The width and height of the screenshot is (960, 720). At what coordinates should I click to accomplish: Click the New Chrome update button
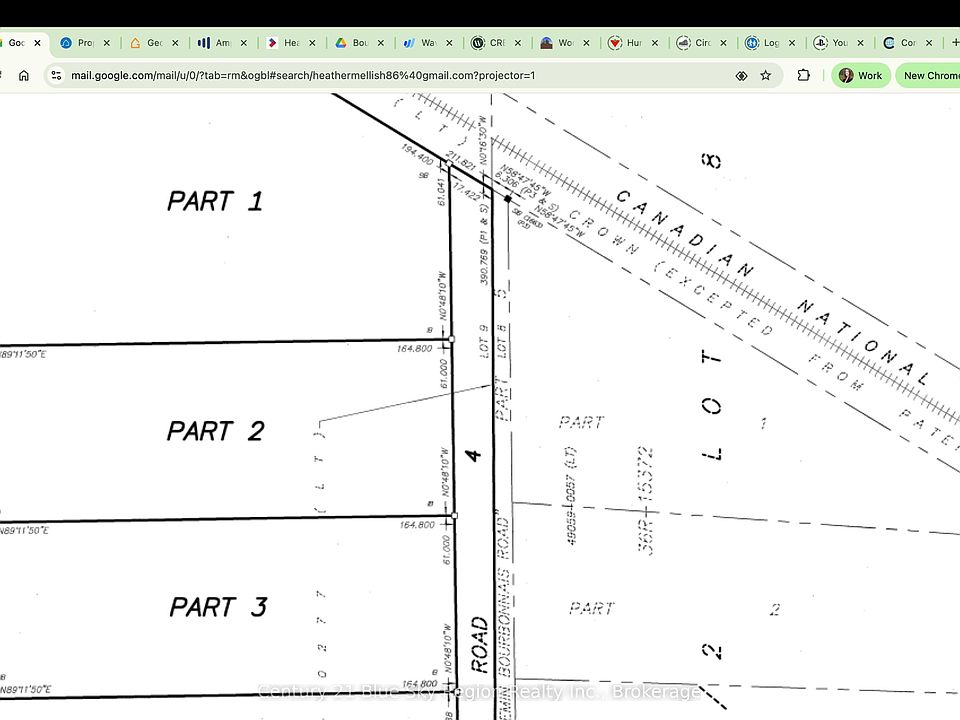[x=928, y=75]
